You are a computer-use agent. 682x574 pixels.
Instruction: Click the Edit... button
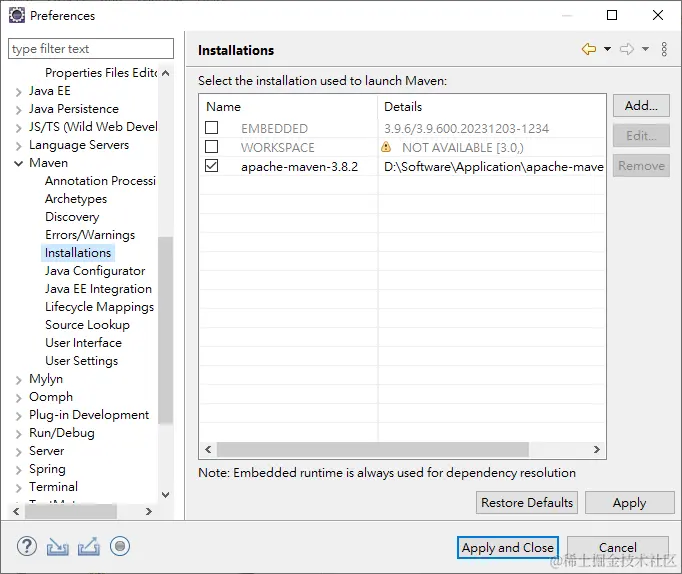pyautogui.click(x=641, y=136)
